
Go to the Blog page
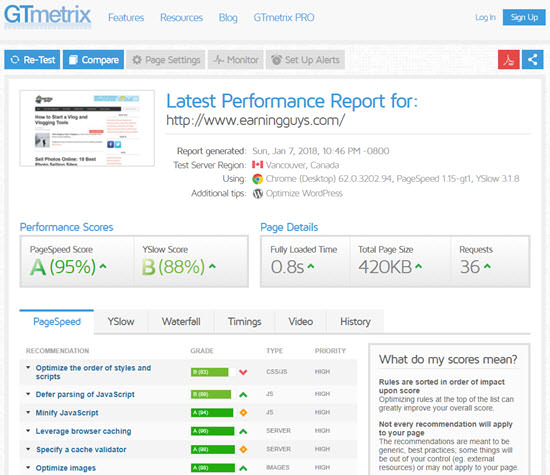pos(228,18)
